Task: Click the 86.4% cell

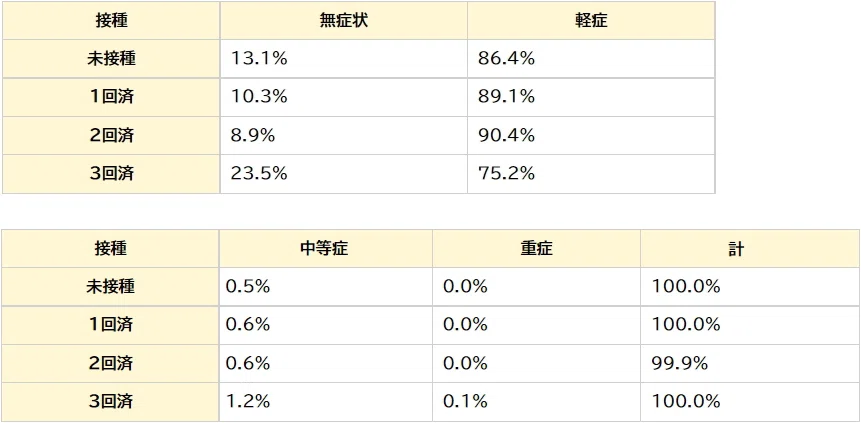Action: (591, 59)
